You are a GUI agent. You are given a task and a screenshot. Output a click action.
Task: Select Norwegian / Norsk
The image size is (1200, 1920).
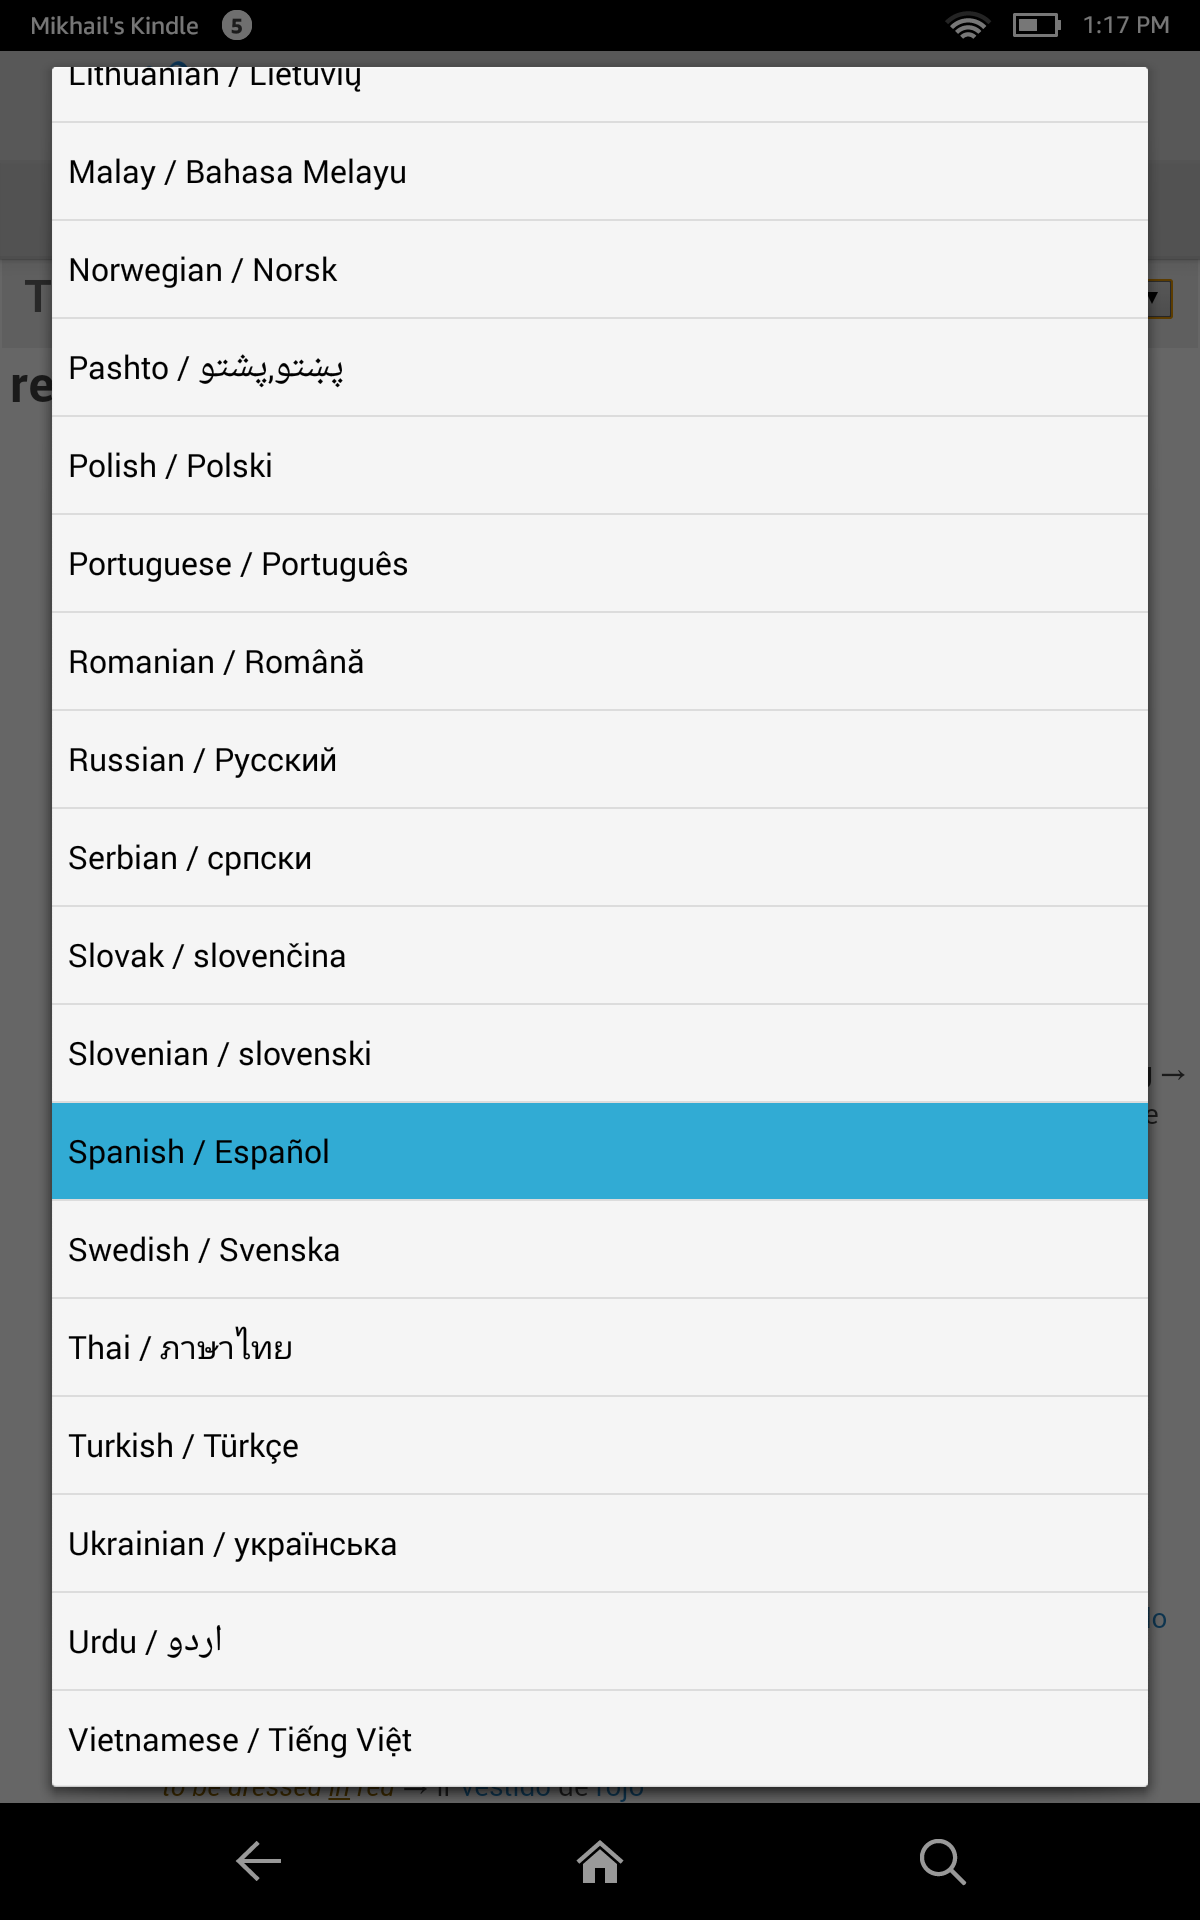[x=600, y=269]
